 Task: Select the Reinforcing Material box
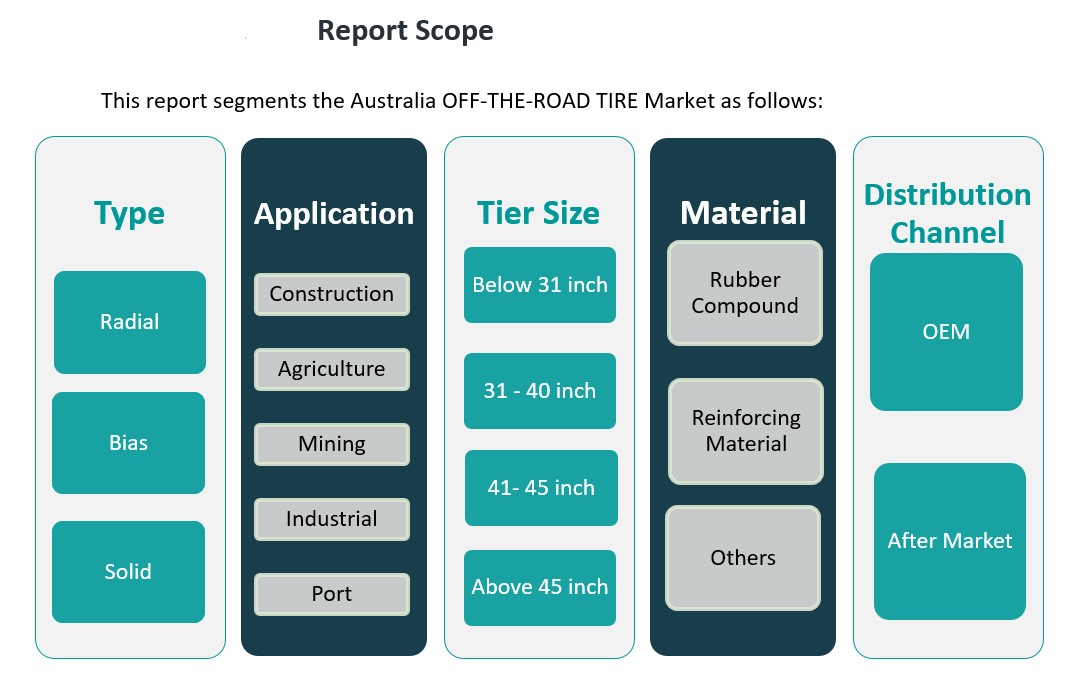click(746, 431)
